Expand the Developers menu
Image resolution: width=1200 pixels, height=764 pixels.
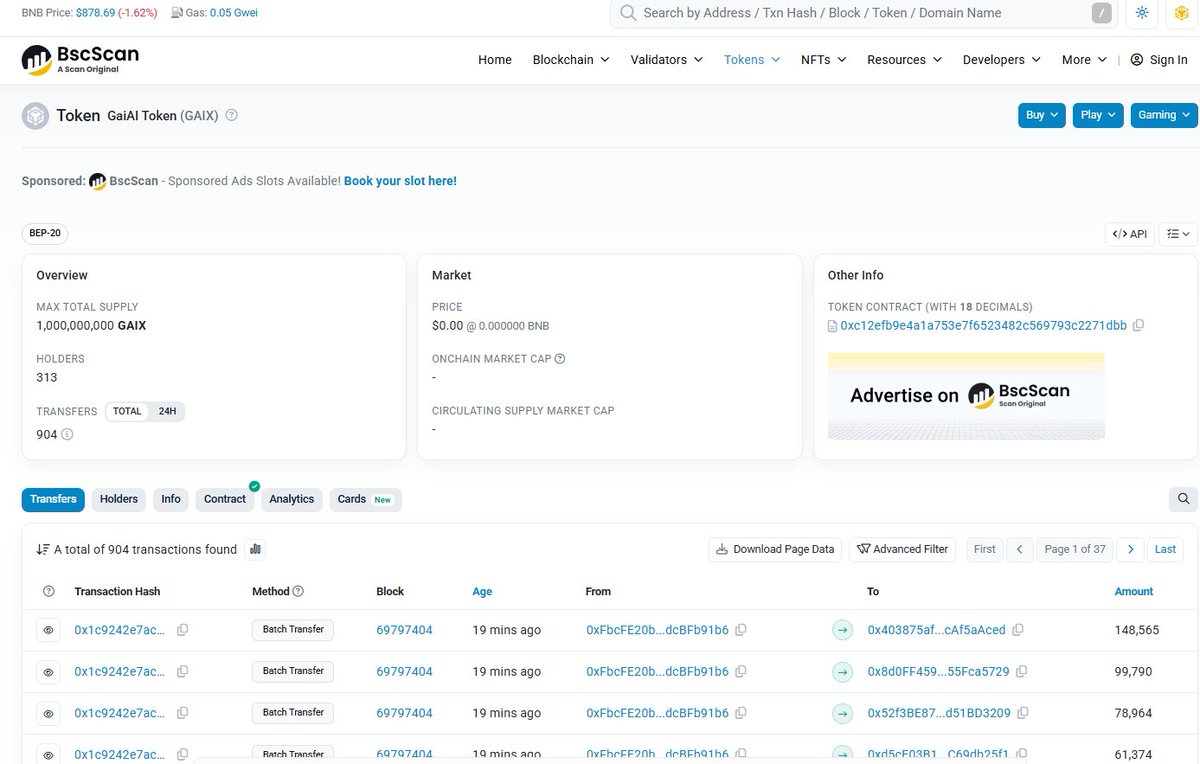tap(1001, 60)
